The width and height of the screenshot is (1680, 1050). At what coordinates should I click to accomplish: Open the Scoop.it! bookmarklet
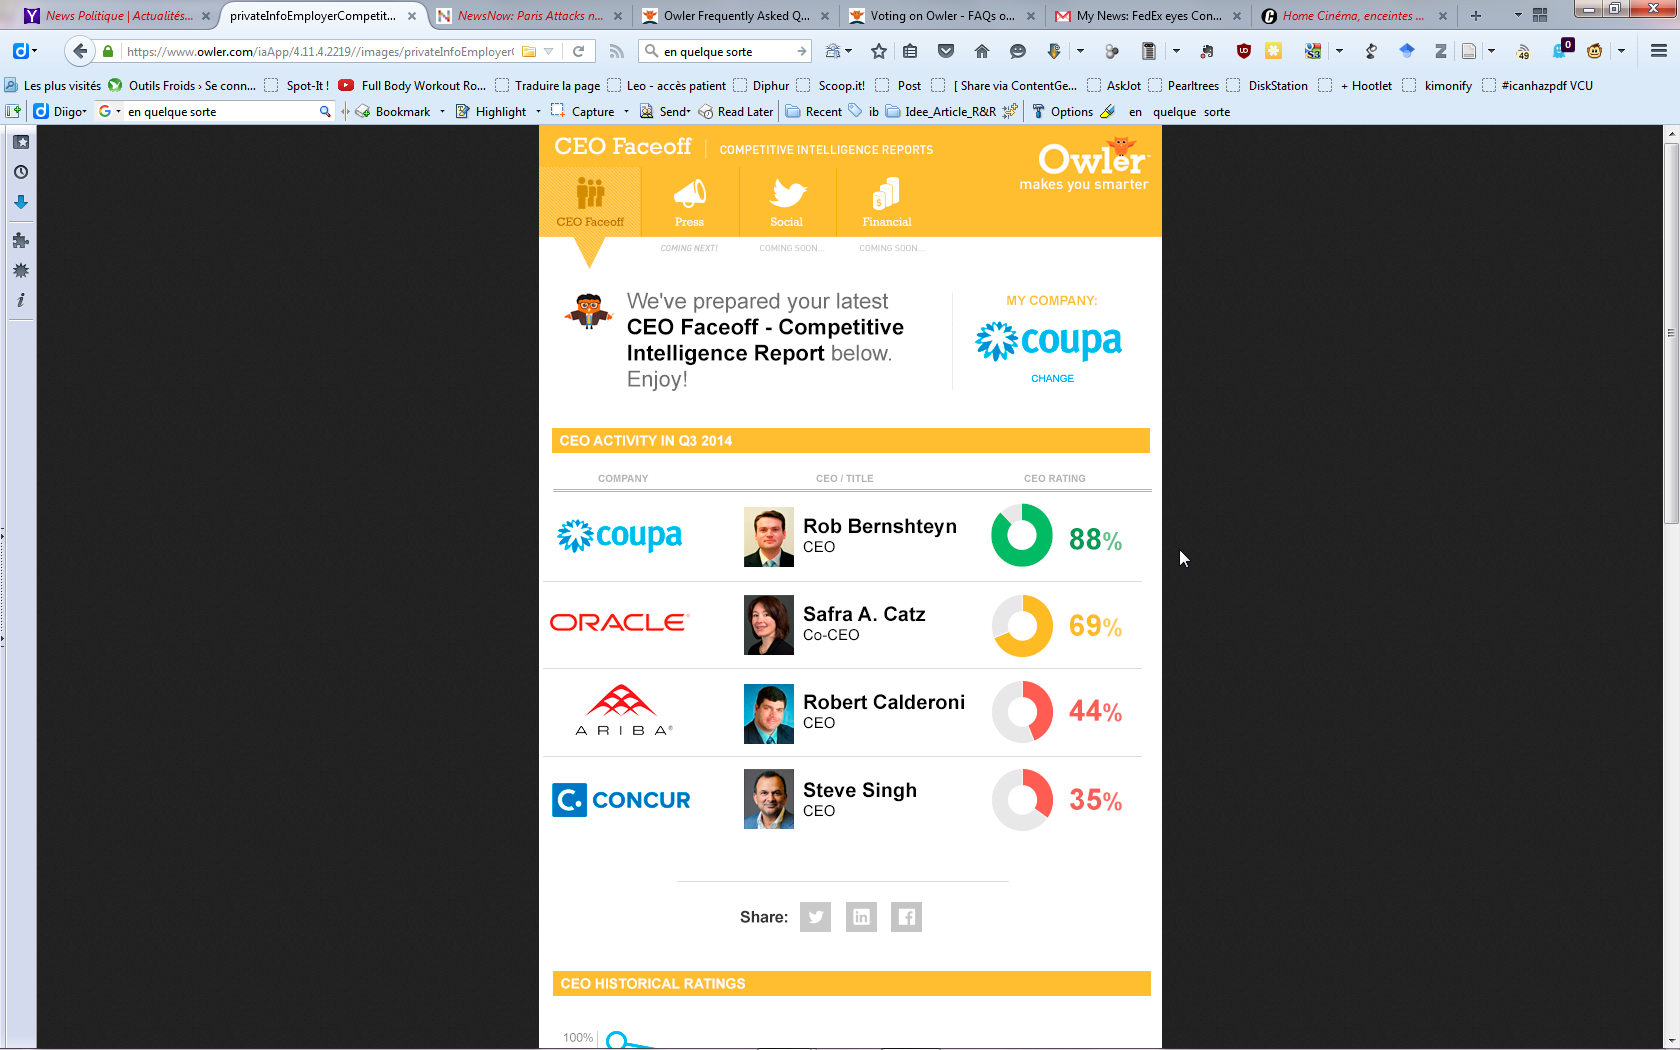coord(830,85)
